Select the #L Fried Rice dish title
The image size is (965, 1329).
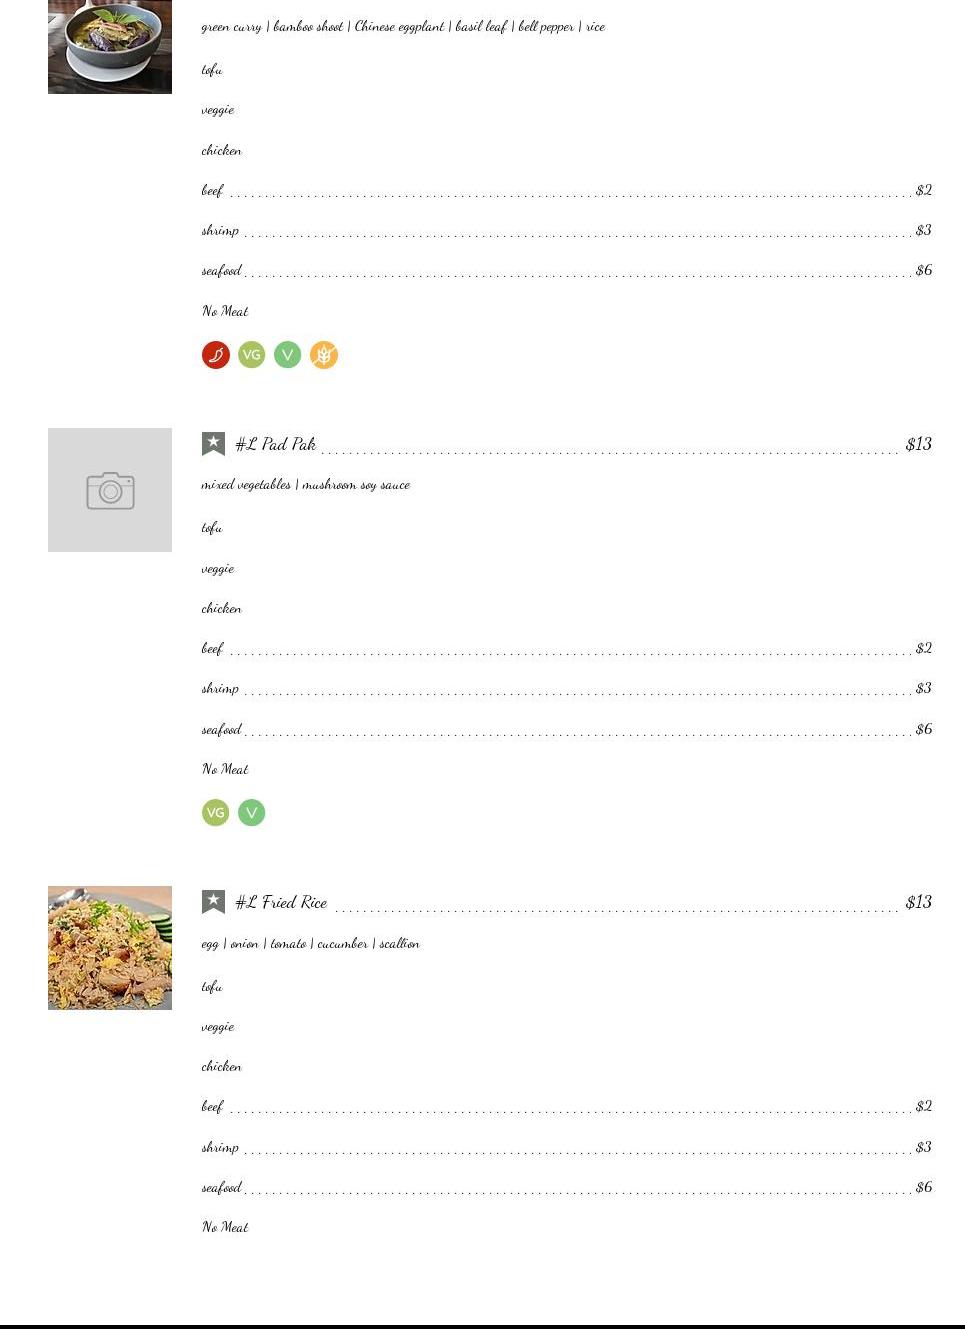tap(281, 902)
